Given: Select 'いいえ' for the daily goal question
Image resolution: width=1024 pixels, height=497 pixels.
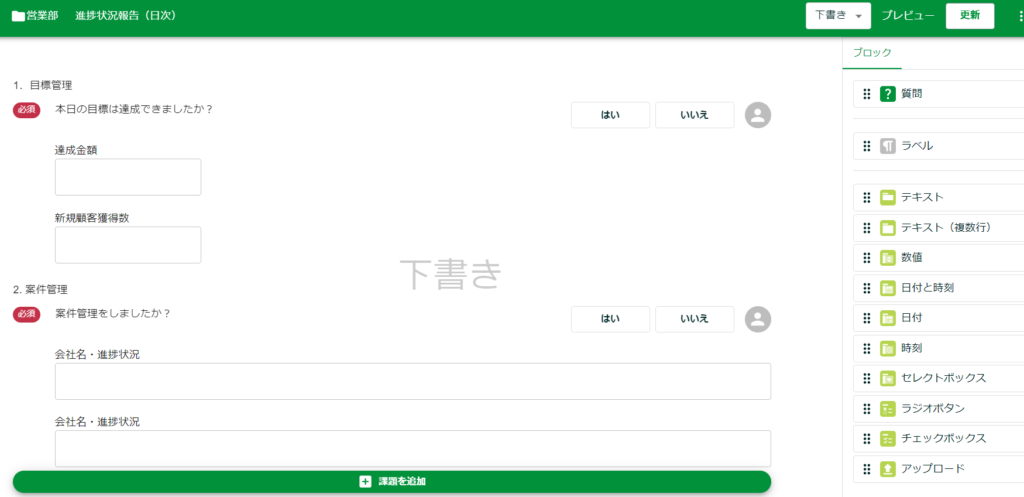Looking at the screenshot, I should coord(694,115).
